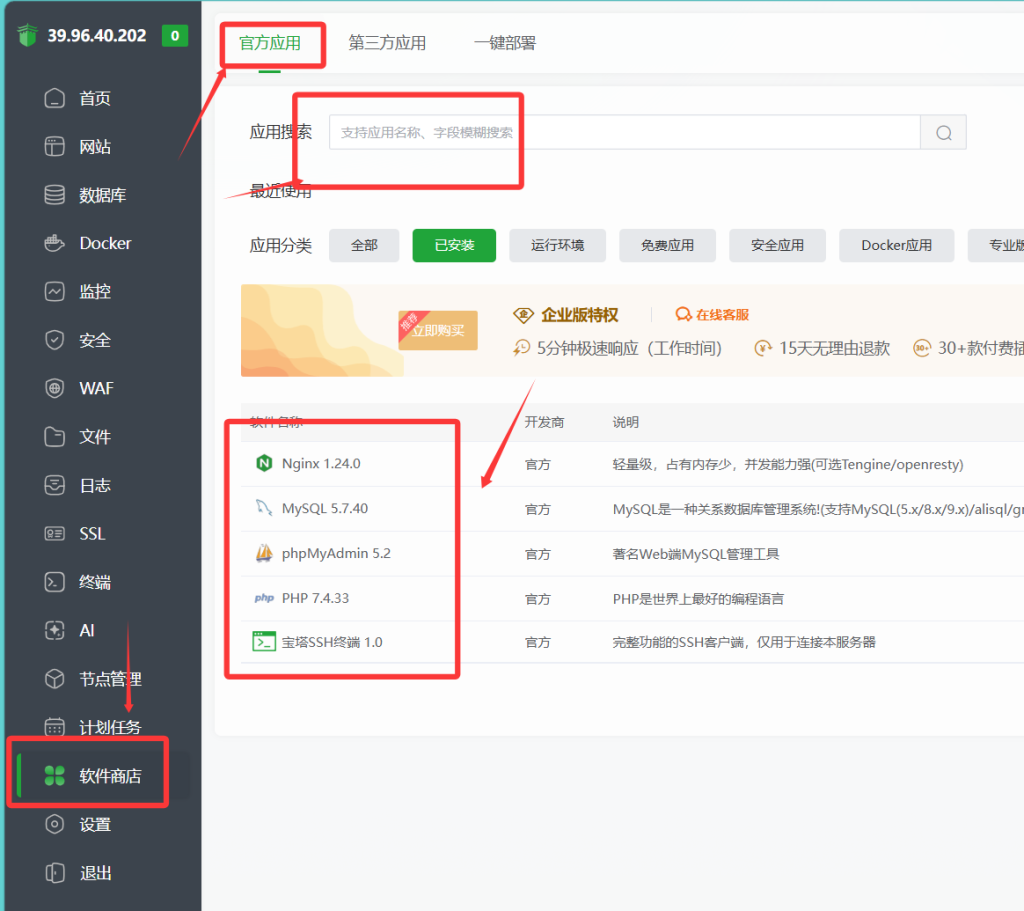This screenshot has height=911, width=1024.
Task: Open the MySQL 5.7.40 entry
Action: pyautogui.click(x=325, y=509)
